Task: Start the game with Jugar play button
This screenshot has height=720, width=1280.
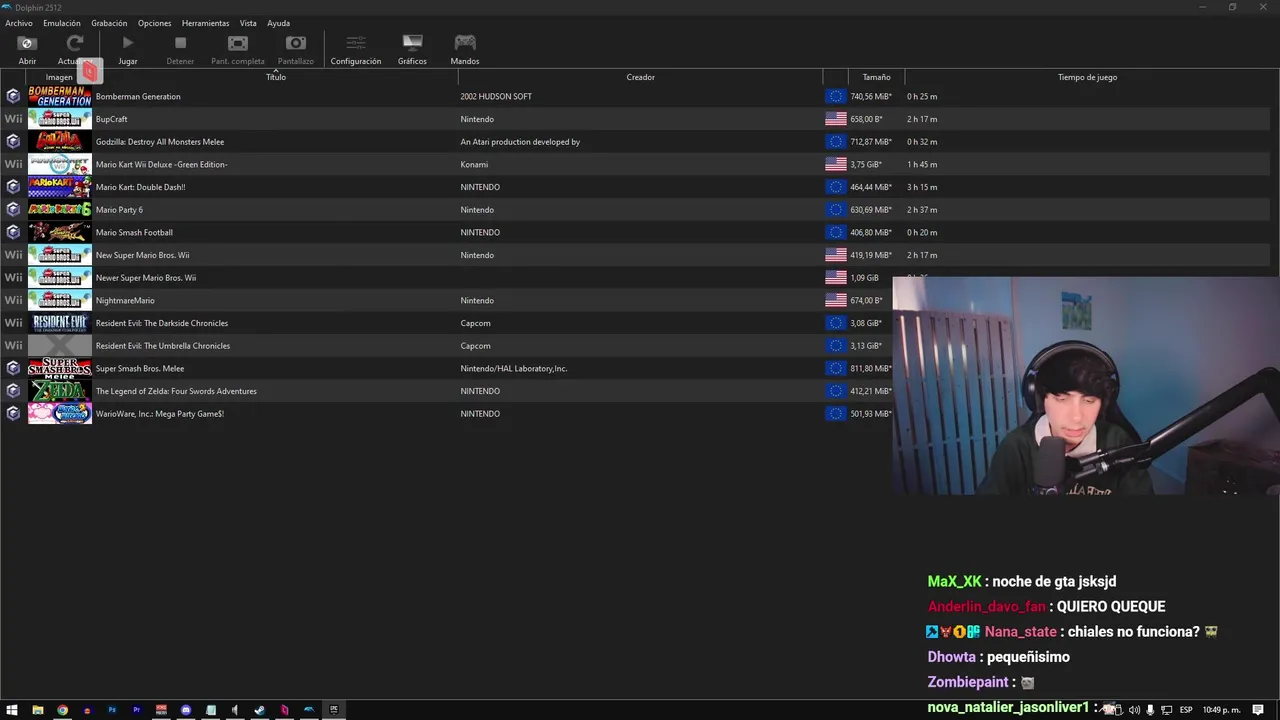Action: pos(127,43)
